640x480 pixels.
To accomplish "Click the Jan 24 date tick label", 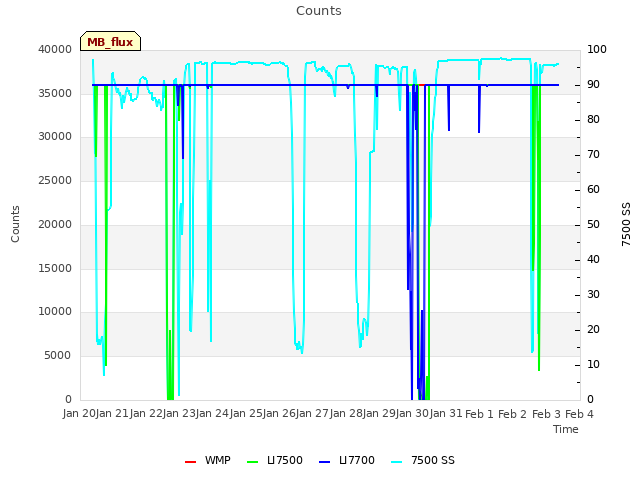I will coord(212,414).
